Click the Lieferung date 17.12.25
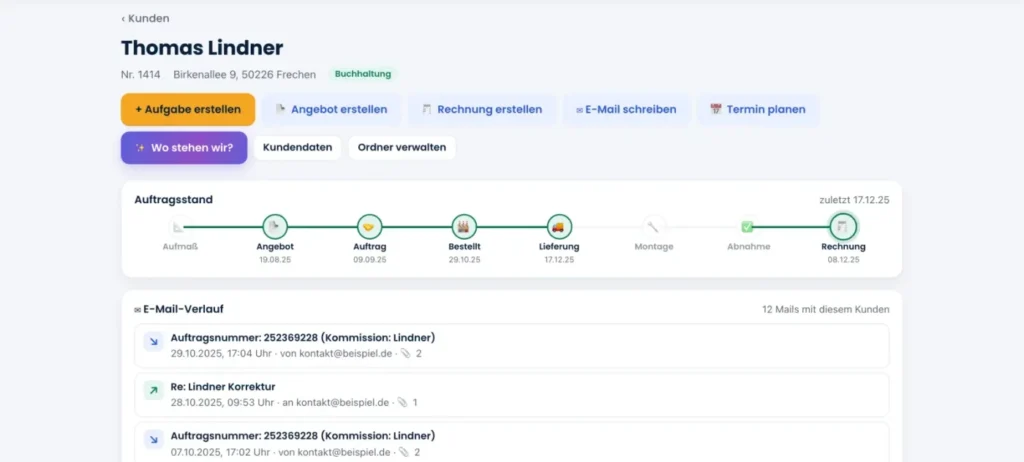This screenshot has height=462, width=1024. tap(559, 259)
